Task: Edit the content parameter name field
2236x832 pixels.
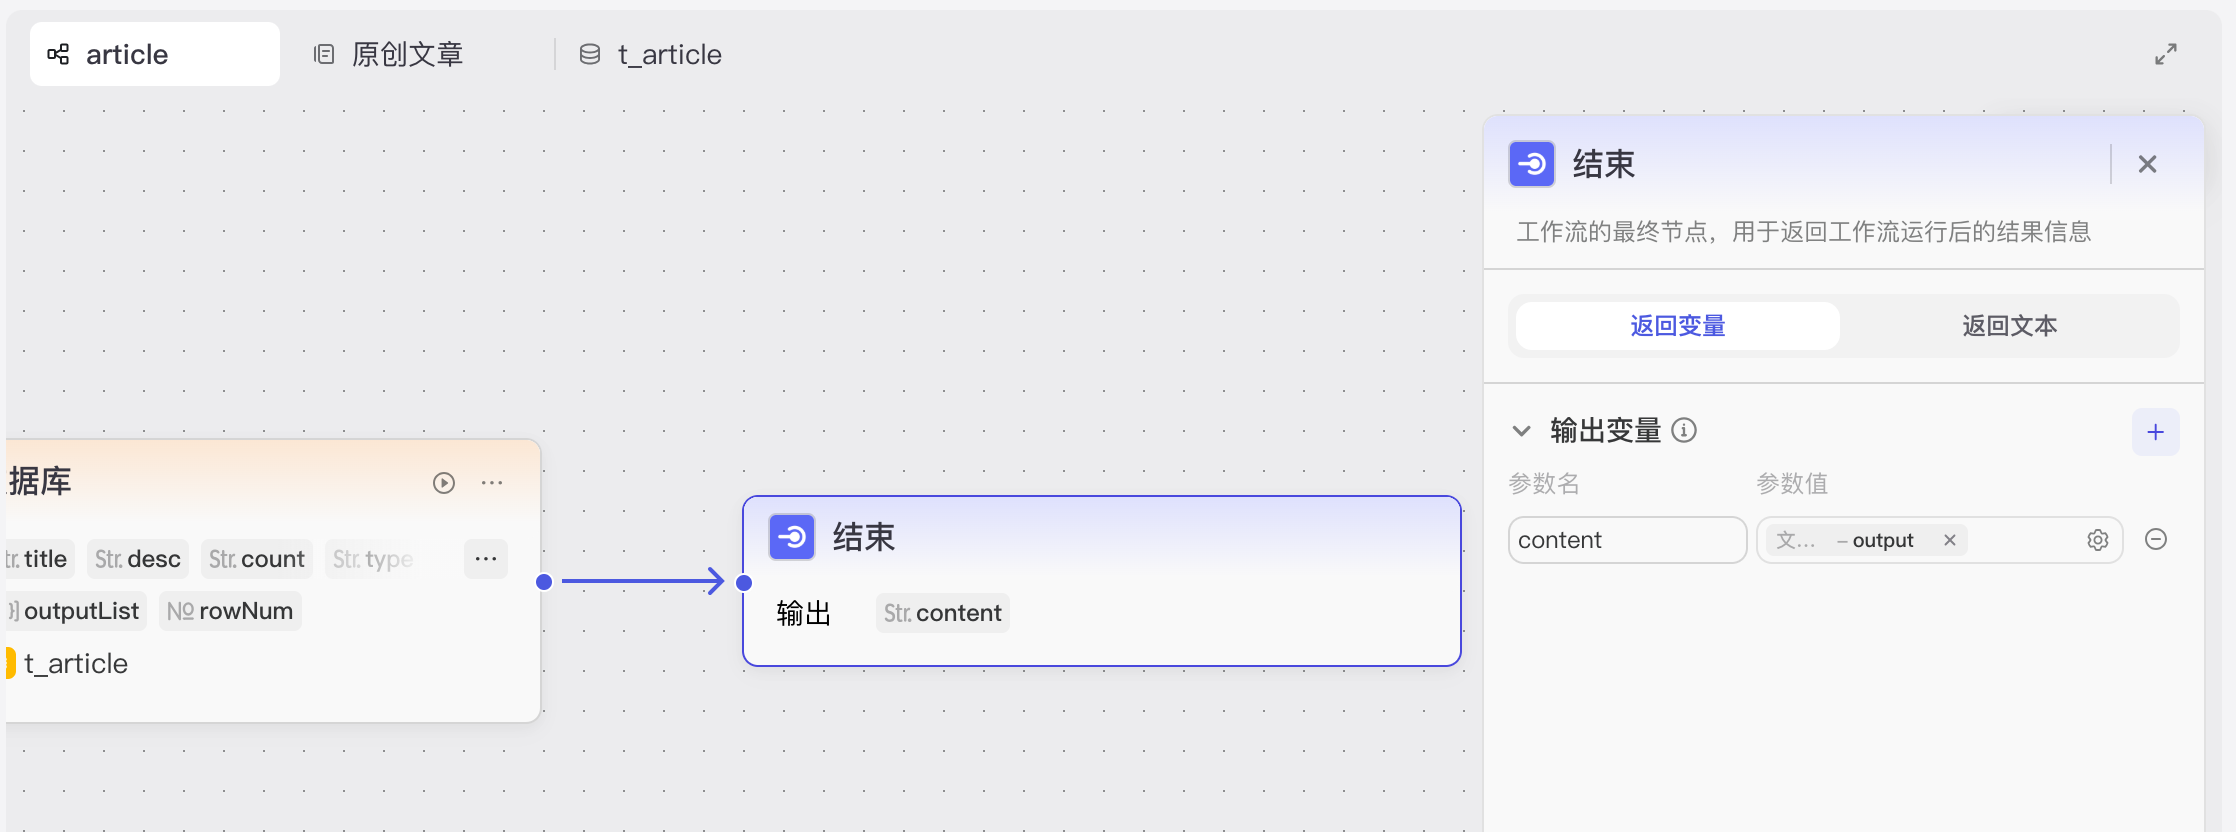Action: point(1626,540)
